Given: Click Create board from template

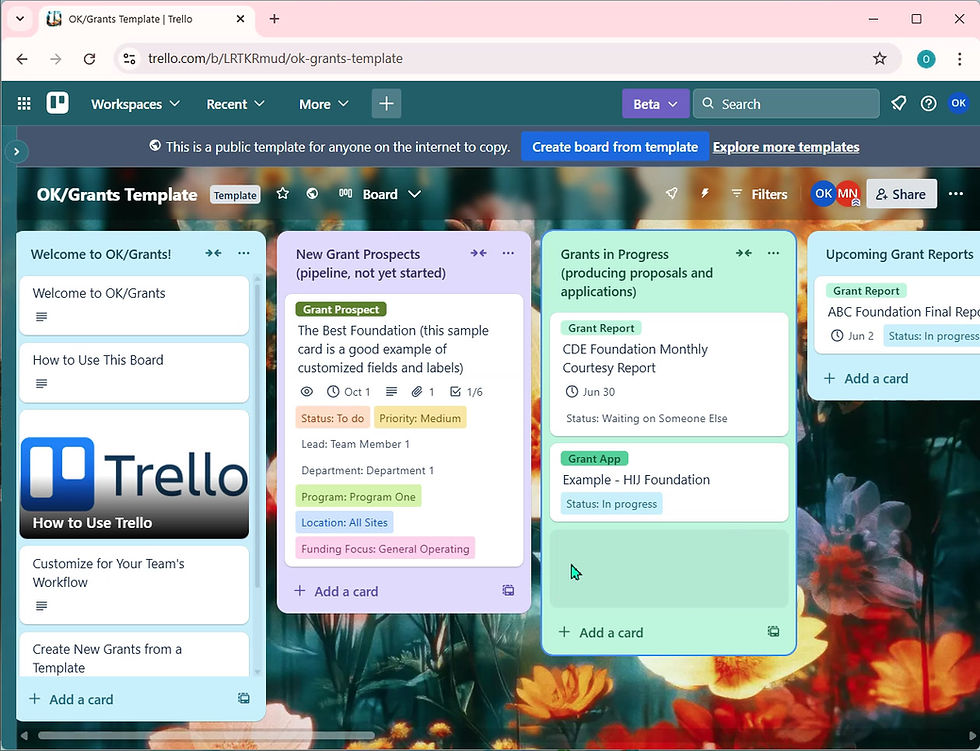Looking at the screenshot, I should point(615,147).
